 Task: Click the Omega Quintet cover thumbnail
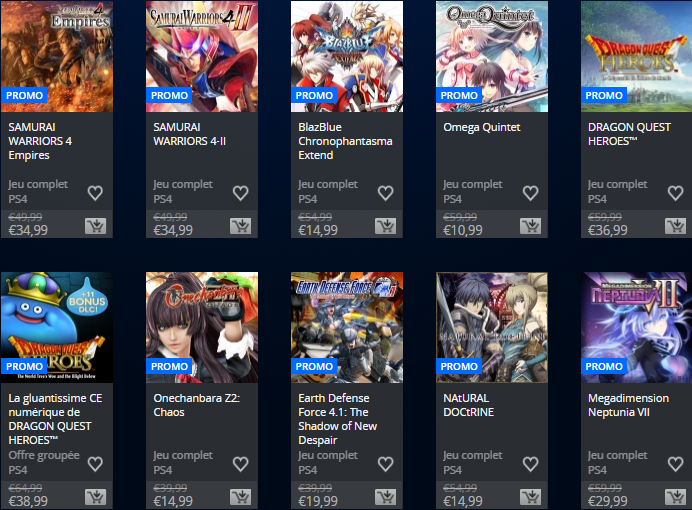[x=492, y=56]
